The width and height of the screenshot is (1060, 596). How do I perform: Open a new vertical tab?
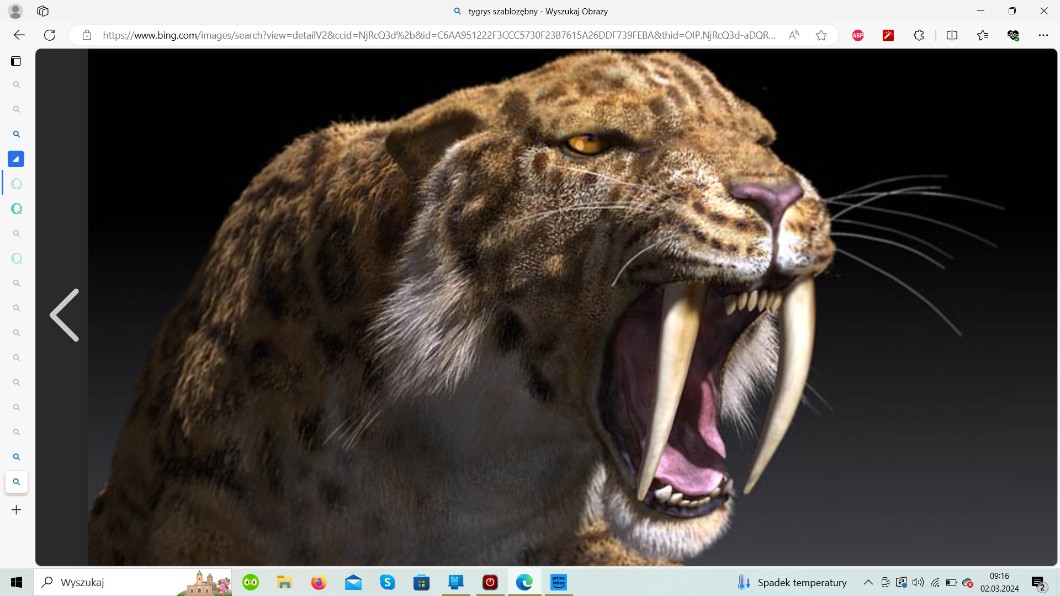[x=16, y=510]
